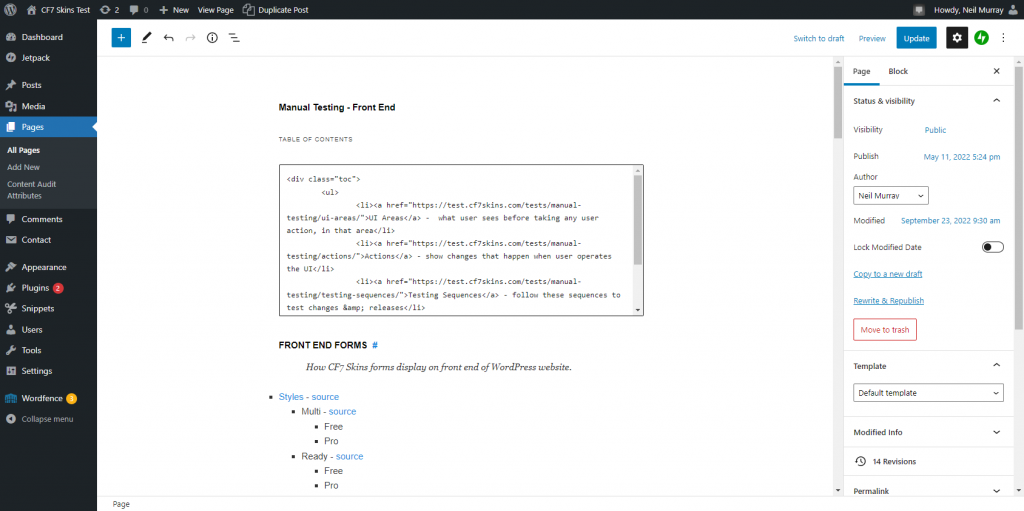
Task: Open the List View icon
Action: 234,38
